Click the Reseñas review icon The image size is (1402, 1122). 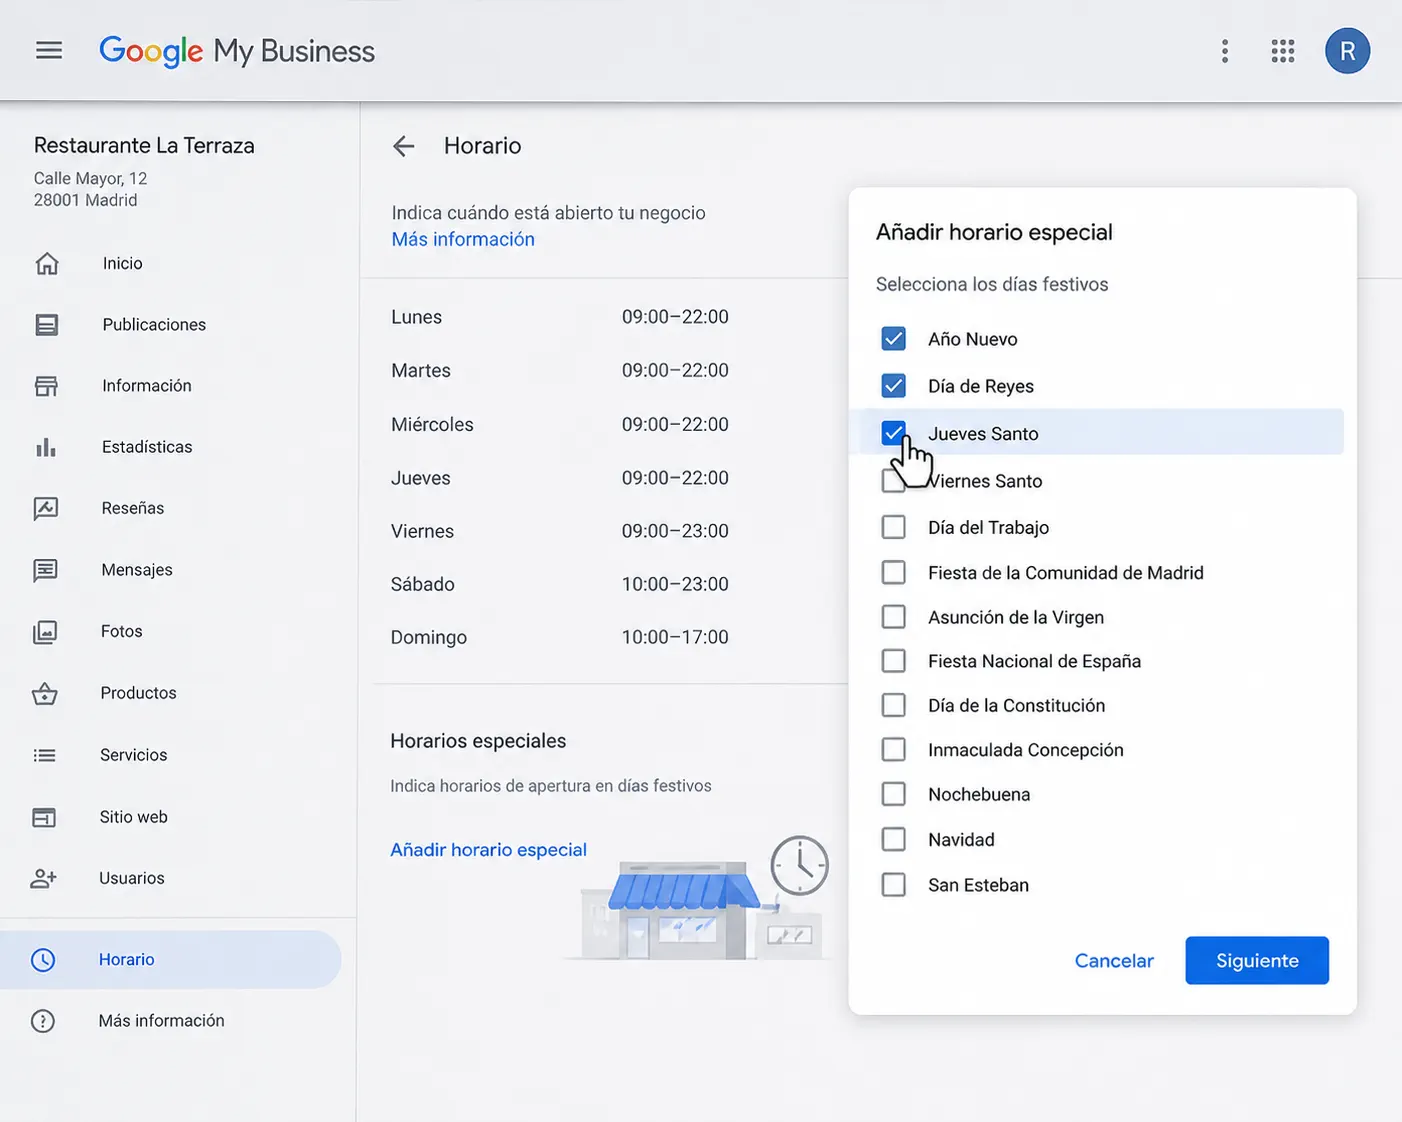coord(46,508)
